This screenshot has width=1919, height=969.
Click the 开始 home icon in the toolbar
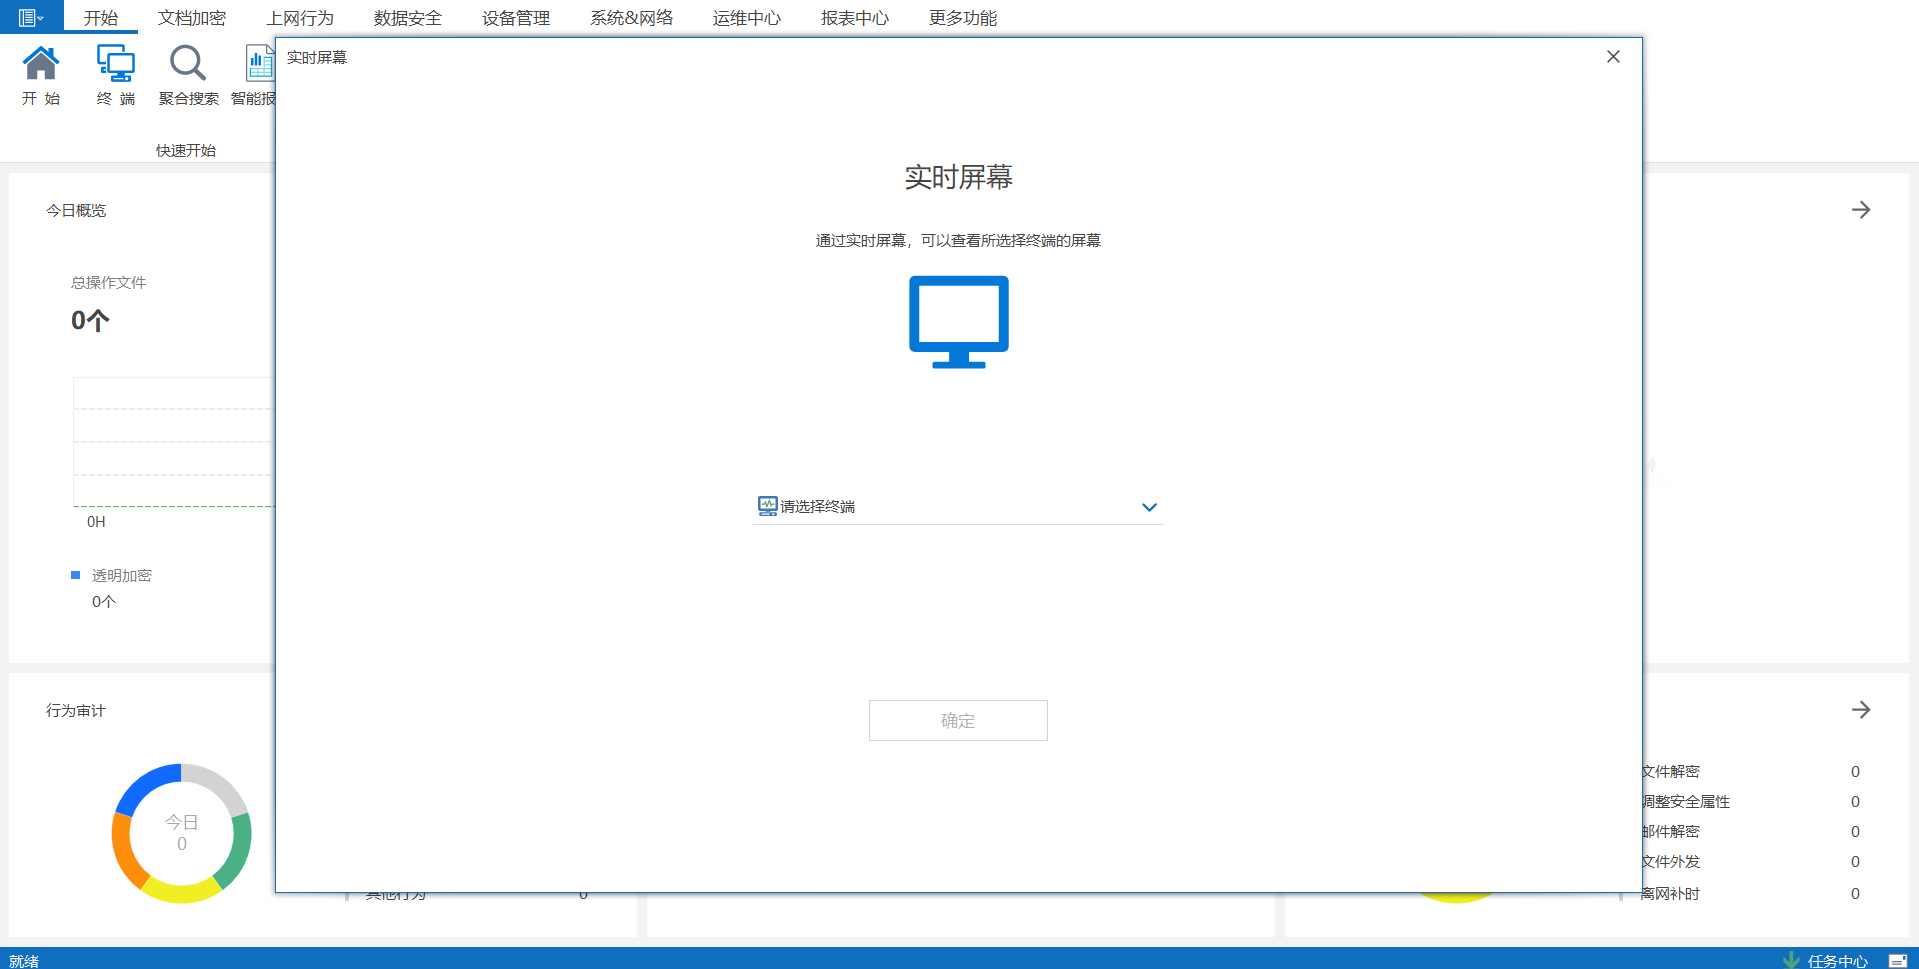41,75
